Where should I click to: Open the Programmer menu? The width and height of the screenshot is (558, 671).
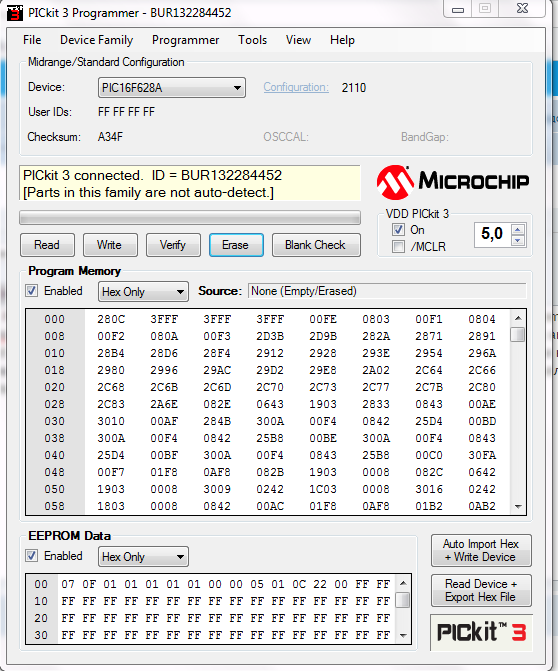185,40
